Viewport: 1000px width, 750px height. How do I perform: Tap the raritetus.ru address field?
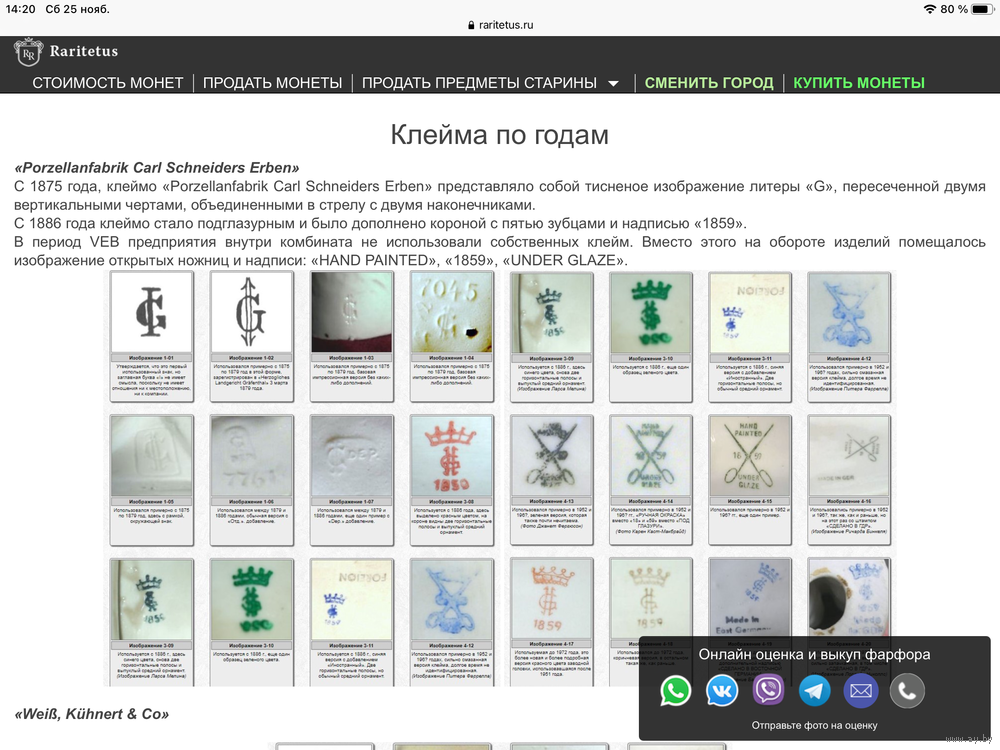(500, 25)
